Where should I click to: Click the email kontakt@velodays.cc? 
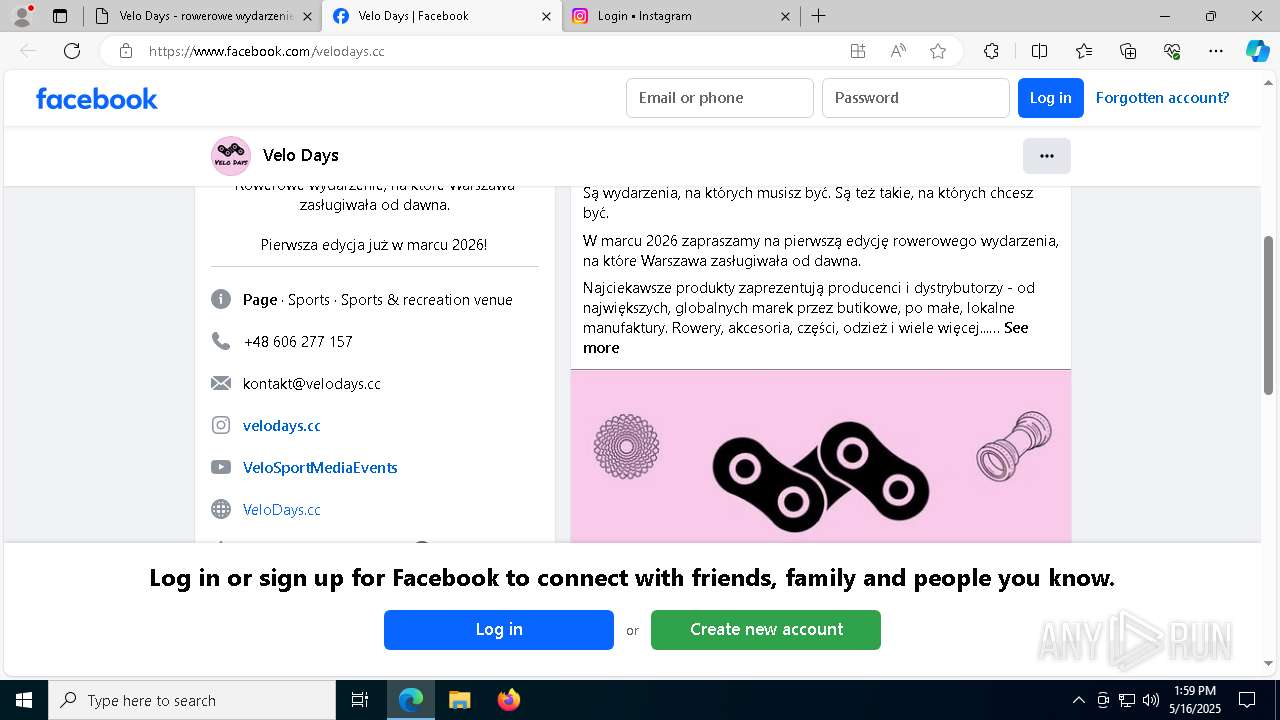[312, 383]
